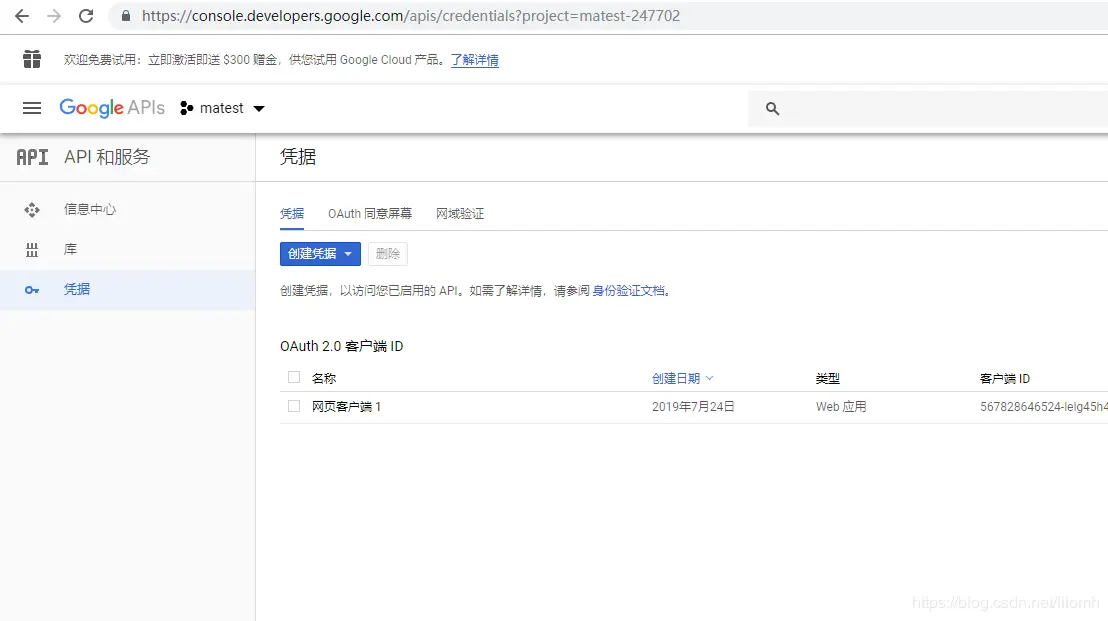
Task: Go forward with the browser forward arrow
Action: tap(54, 16)
